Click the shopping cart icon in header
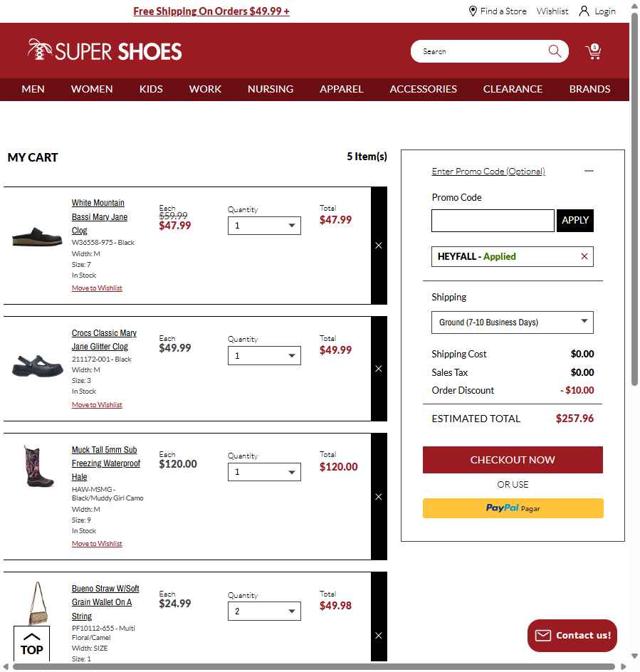640x672 pixels. coord(593,51)
